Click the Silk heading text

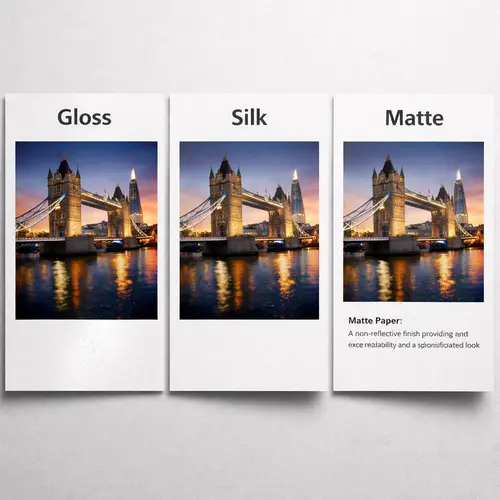pyautogui.click(x=249, y=117)
